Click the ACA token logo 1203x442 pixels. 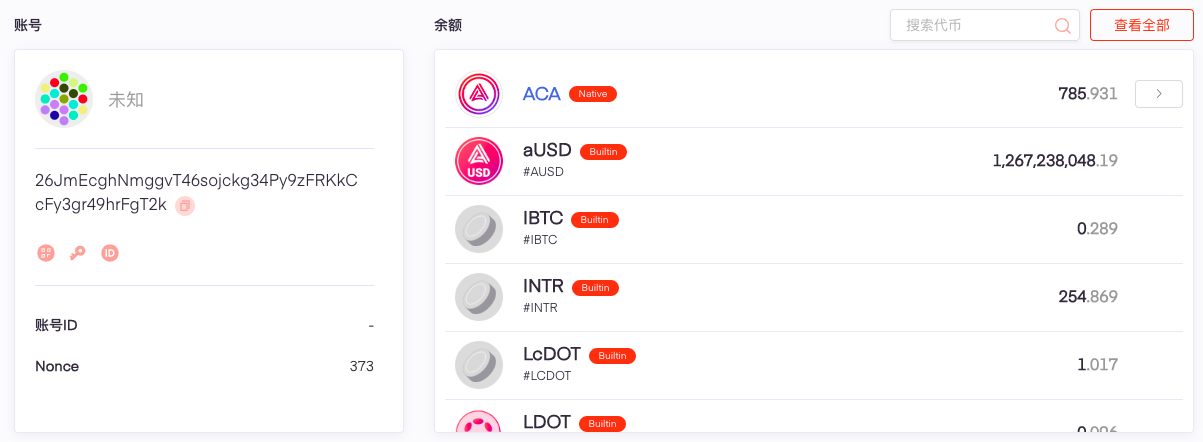point(478,94)
